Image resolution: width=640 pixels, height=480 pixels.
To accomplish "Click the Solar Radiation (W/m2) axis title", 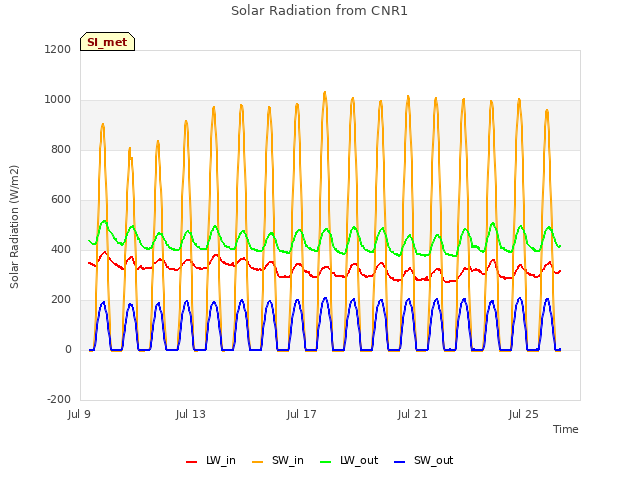I will pos(14,227).
